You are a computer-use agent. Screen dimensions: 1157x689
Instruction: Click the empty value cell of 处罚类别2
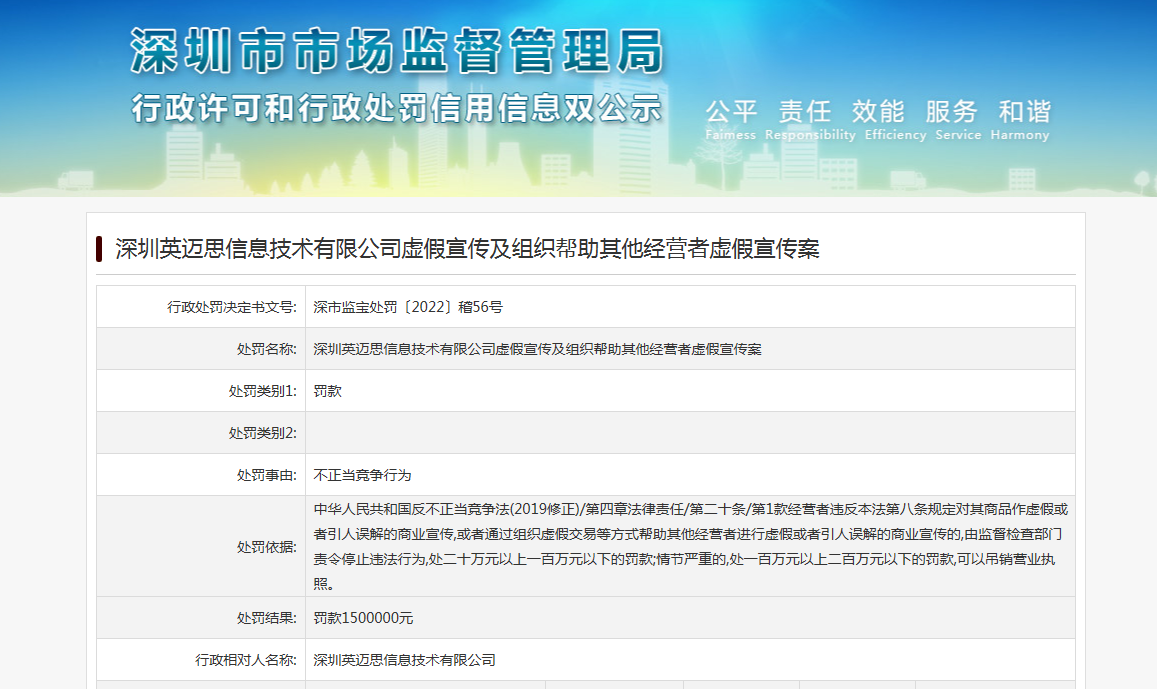pos(690,433)
